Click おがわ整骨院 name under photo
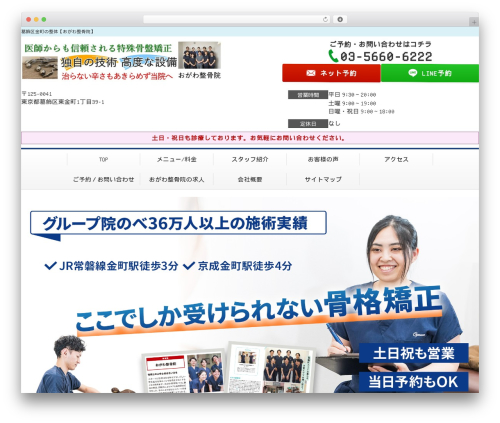 [x=199, y=75]
